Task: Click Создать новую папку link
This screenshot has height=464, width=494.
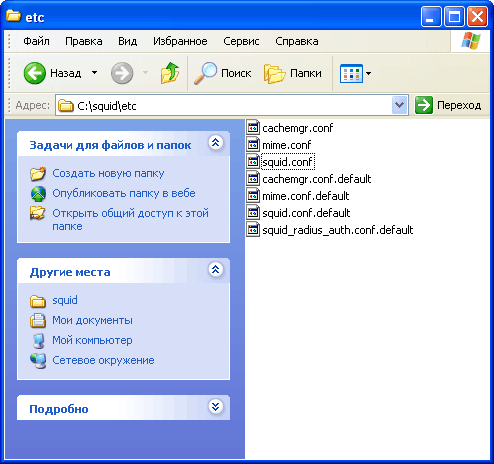Action: [x=108, y=173]
